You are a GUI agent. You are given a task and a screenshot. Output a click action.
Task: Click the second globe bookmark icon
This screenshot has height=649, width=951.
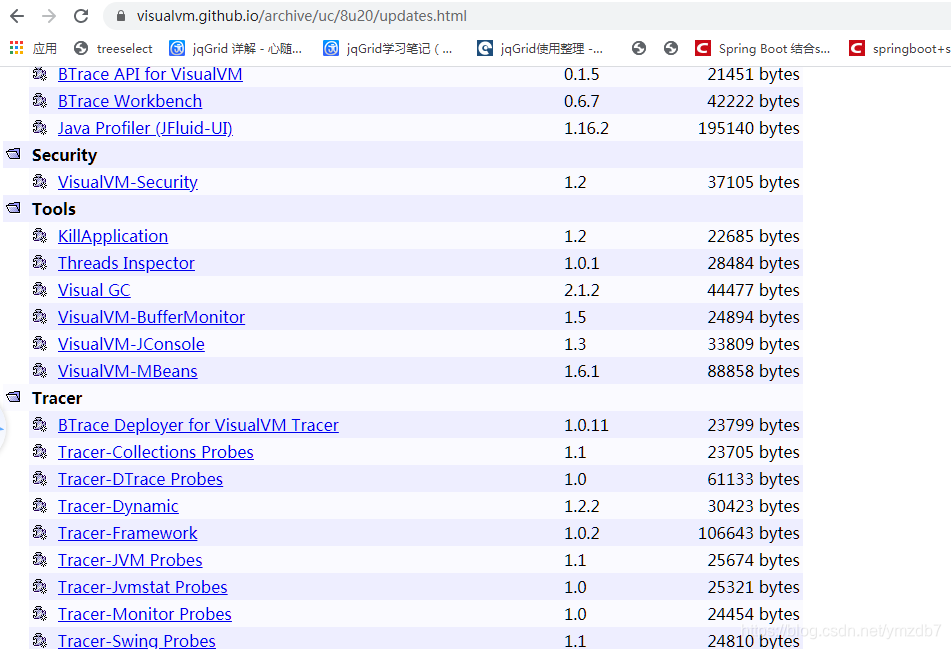click(x=671, y=49)
